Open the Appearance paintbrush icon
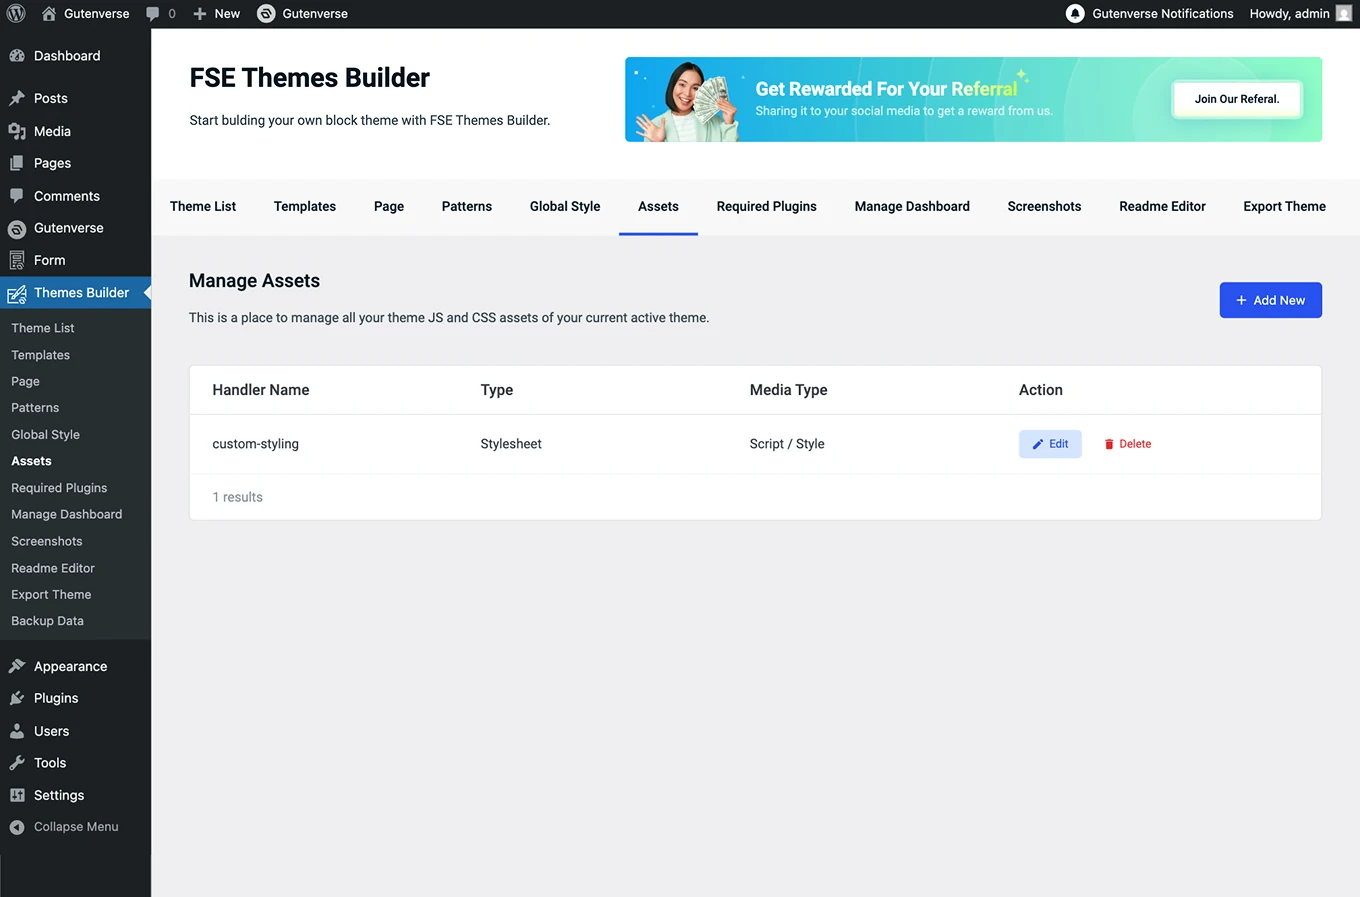Screen dimensions: 1360x897 [x=17, y=666]
